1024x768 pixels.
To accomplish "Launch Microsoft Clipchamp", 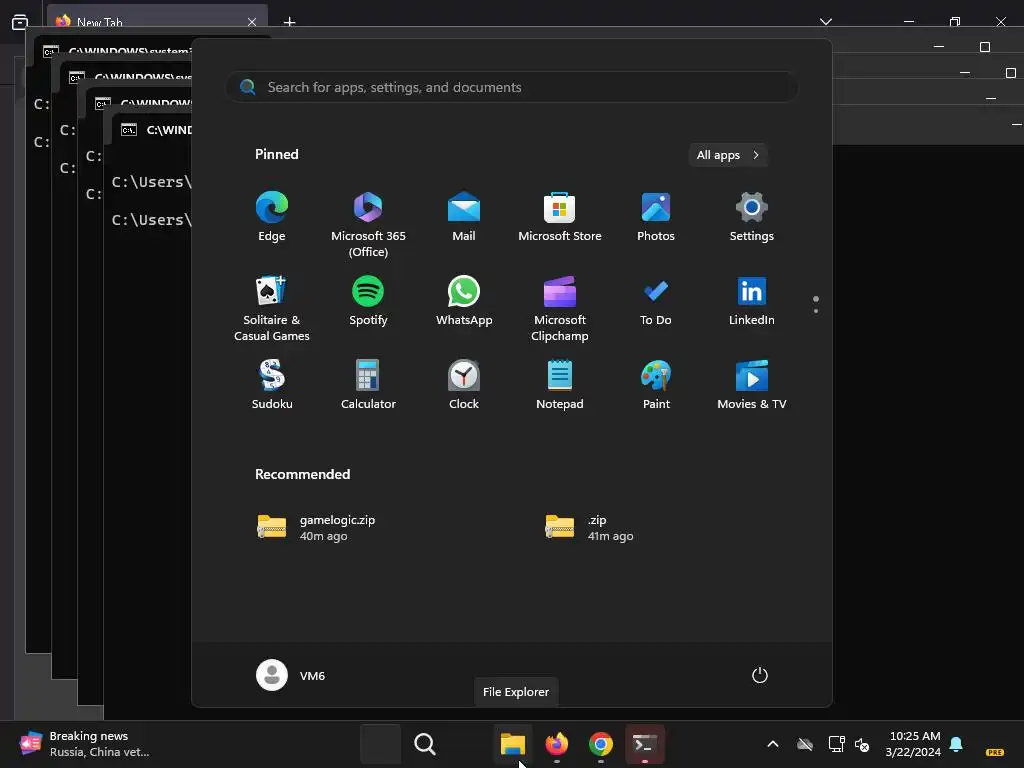I will coord(560,309).
